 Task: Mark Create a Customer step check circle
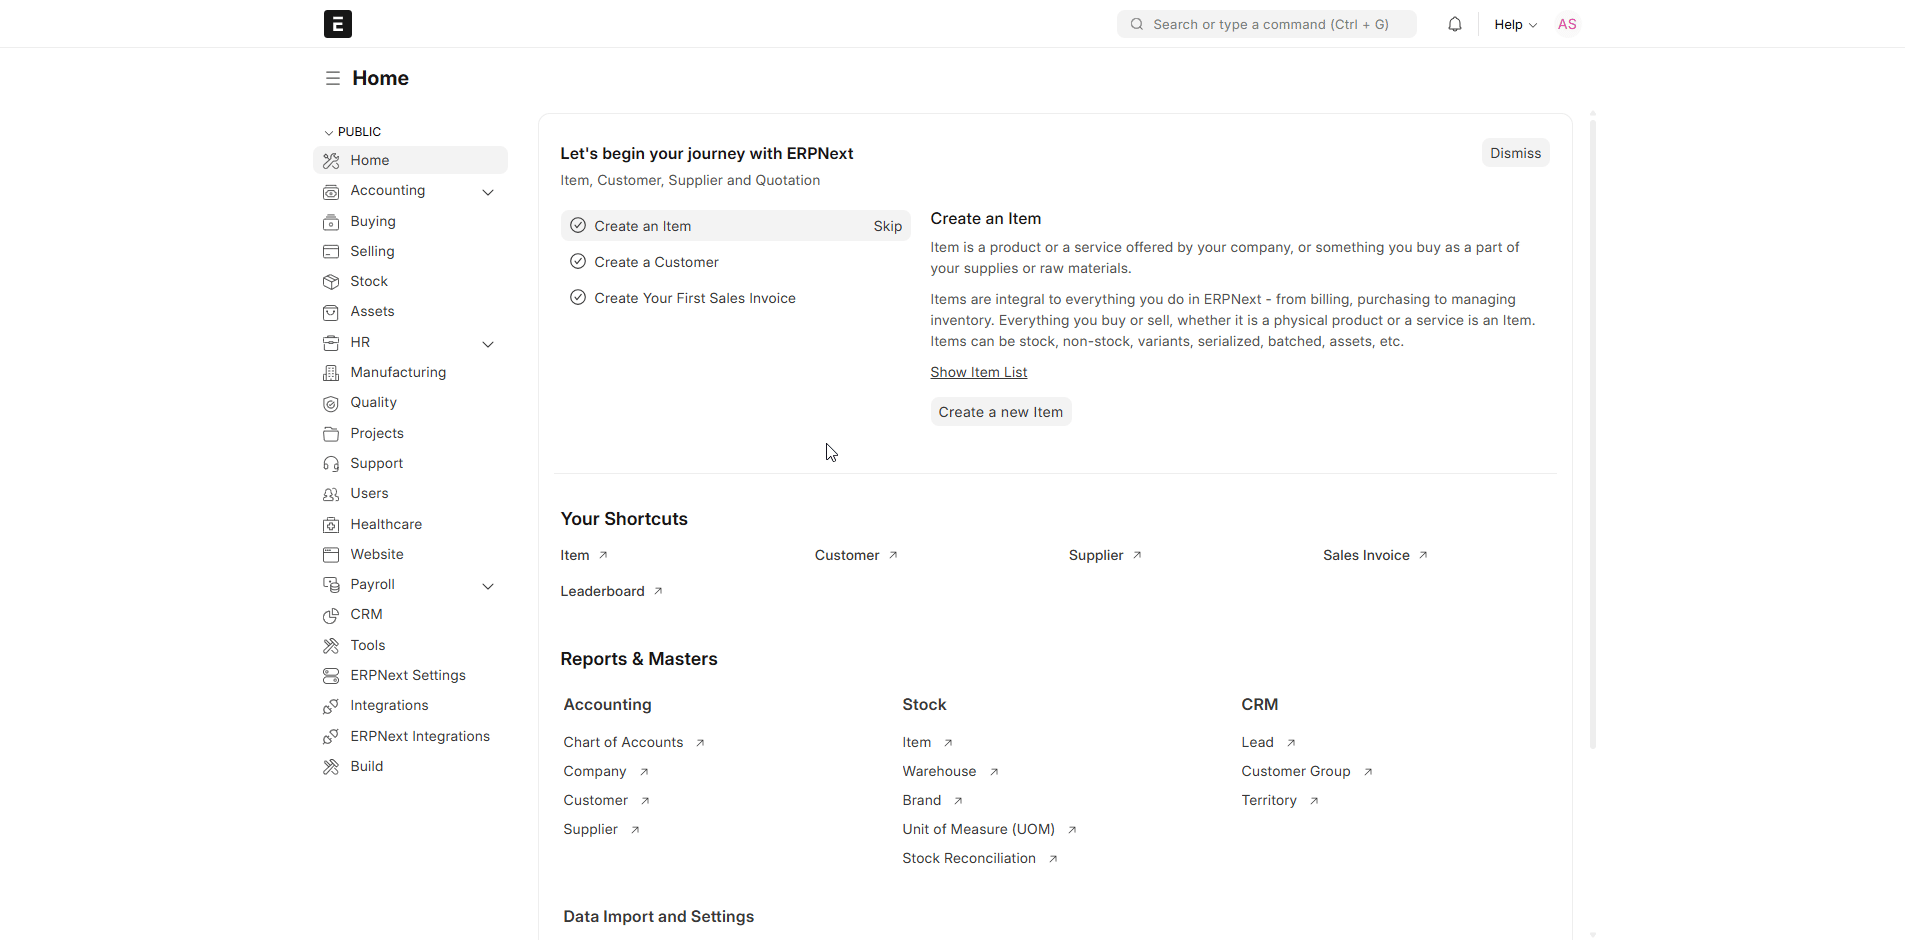click(x=578, y=262)
